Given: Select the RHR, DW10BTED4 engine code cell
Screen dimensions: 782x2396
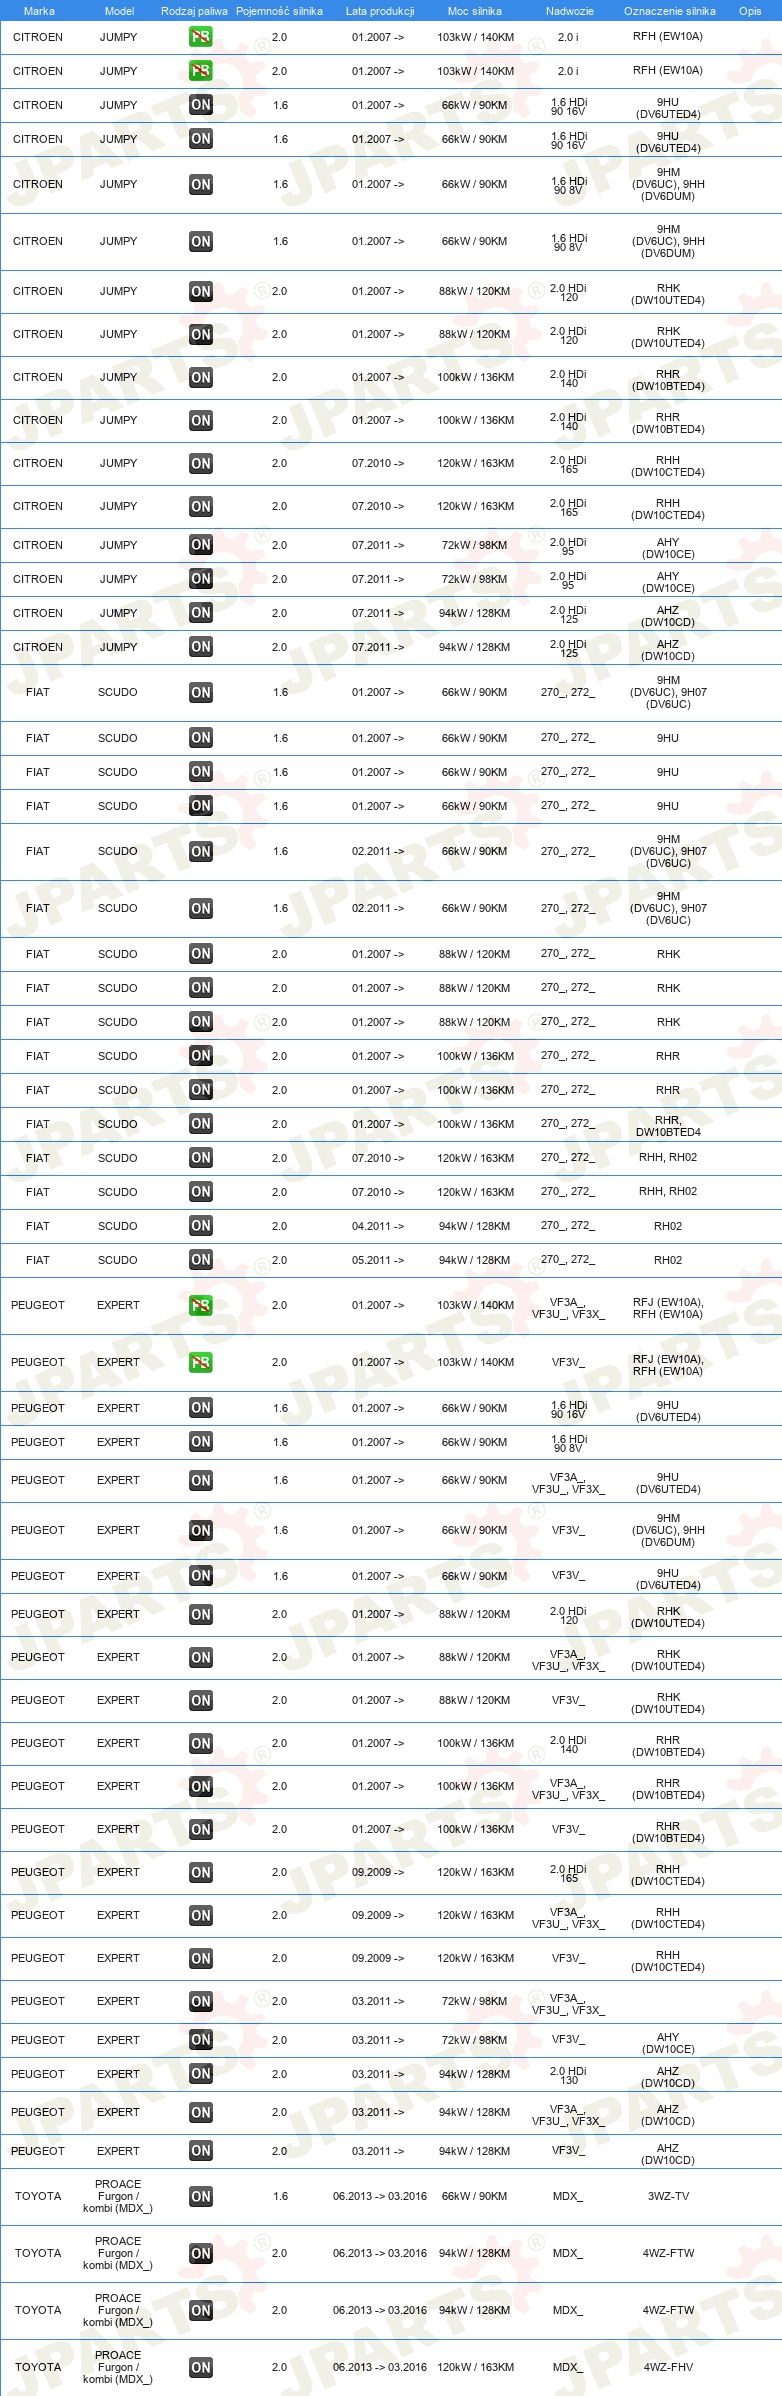Looking at the screenshot, I should [668, 1126].
